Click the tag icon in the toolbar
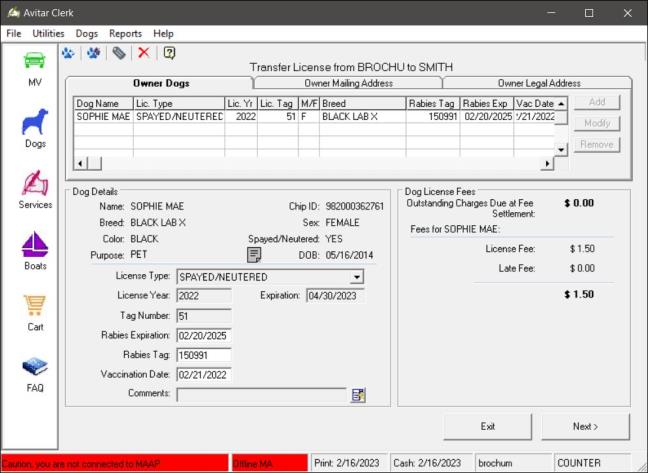This screenshot has height=473, width=648. pos(119,53)
